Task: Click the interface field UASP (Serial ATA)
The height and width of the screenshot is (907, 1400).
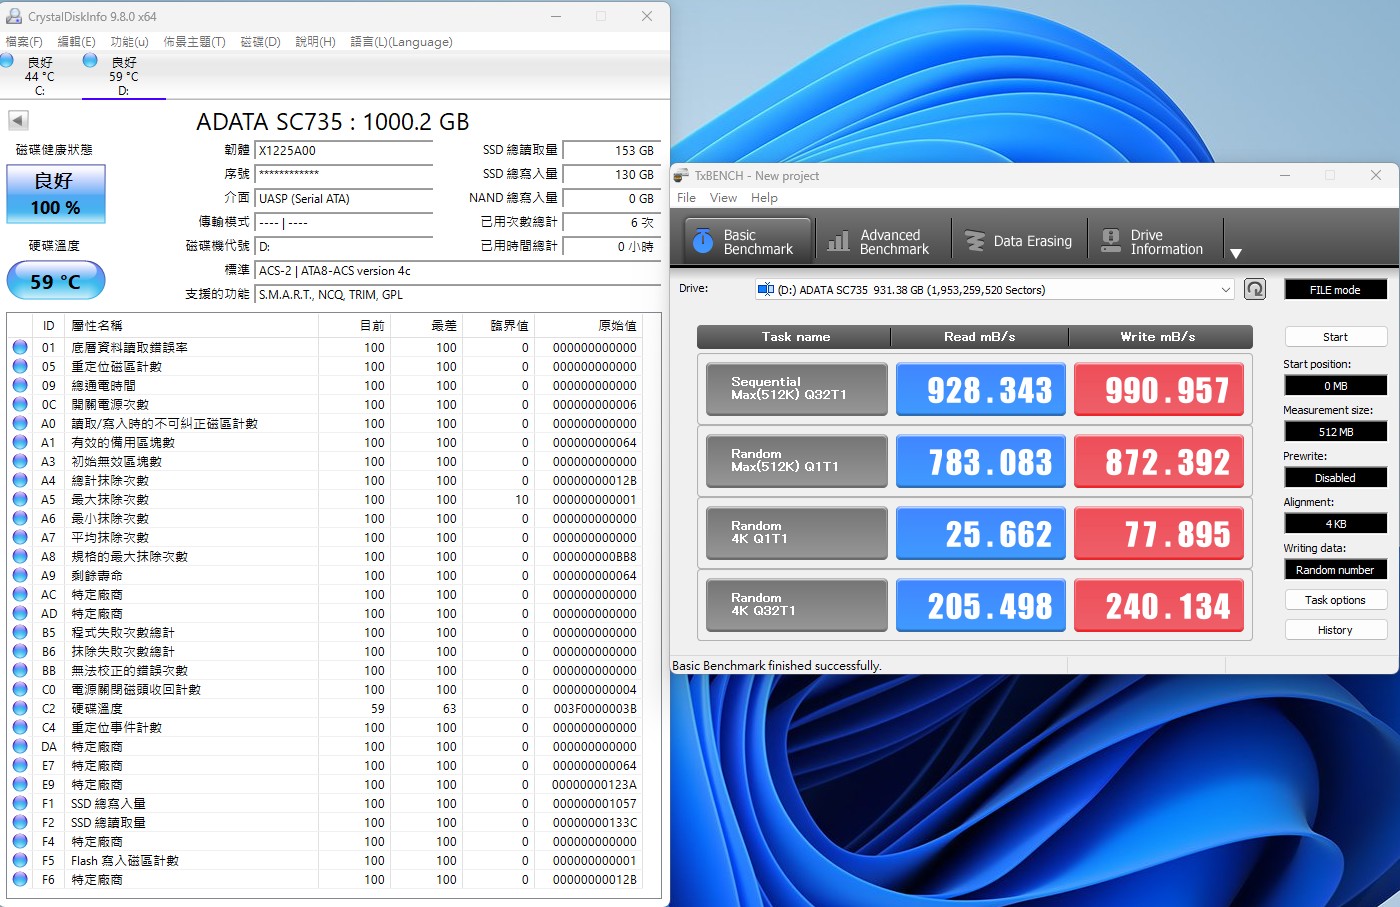Action: point(344,199)
